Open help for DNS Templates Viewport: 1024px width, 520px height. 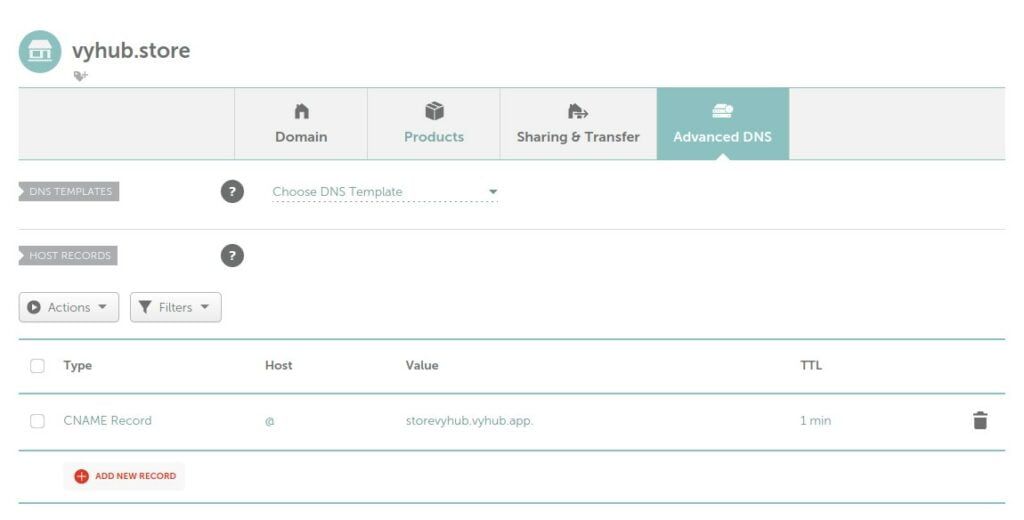pyautogui.click(x=232, y=191)
